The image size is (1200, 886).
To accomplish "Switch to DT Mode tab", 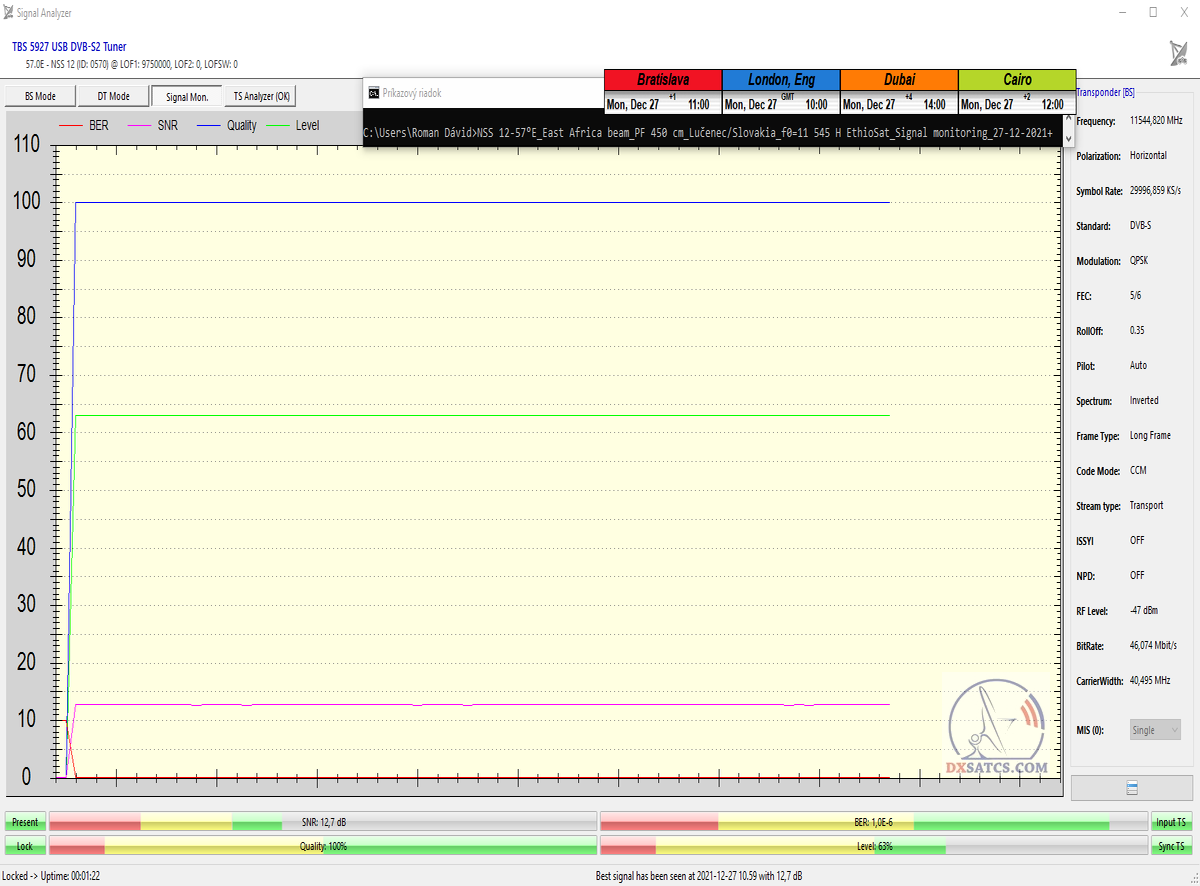I will 113,96.
